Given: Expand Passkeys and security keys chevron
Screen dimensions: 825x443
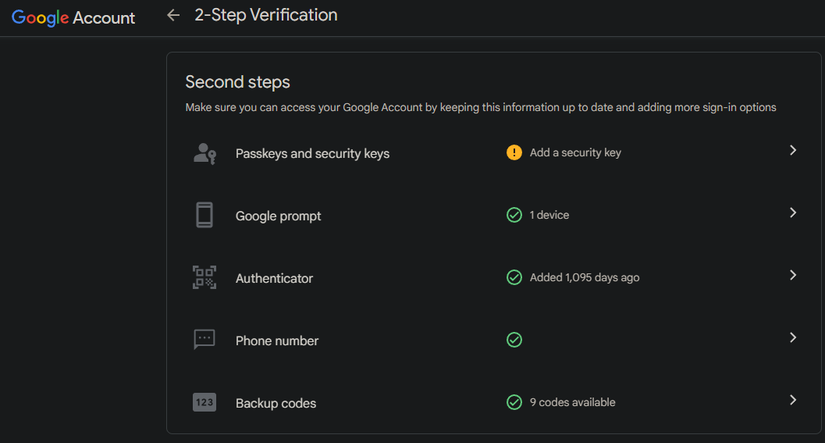Looking at the screenshot, I should coord(793,150).
